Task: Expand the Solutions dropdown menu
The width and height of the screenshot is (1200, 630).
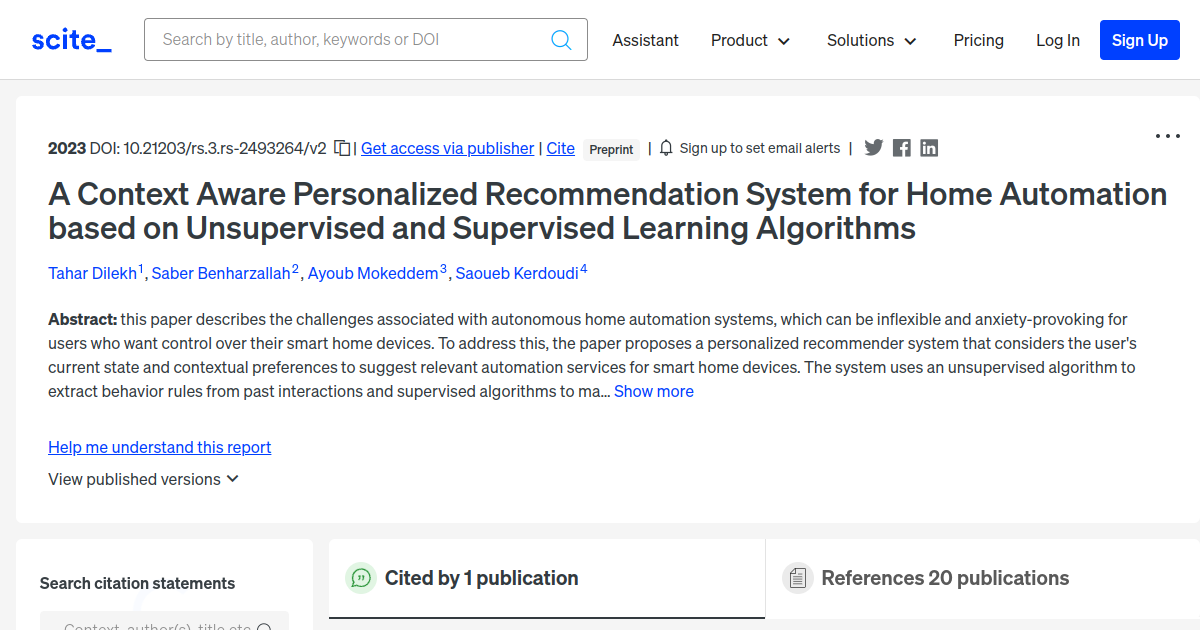Action: tap(872, 40)
